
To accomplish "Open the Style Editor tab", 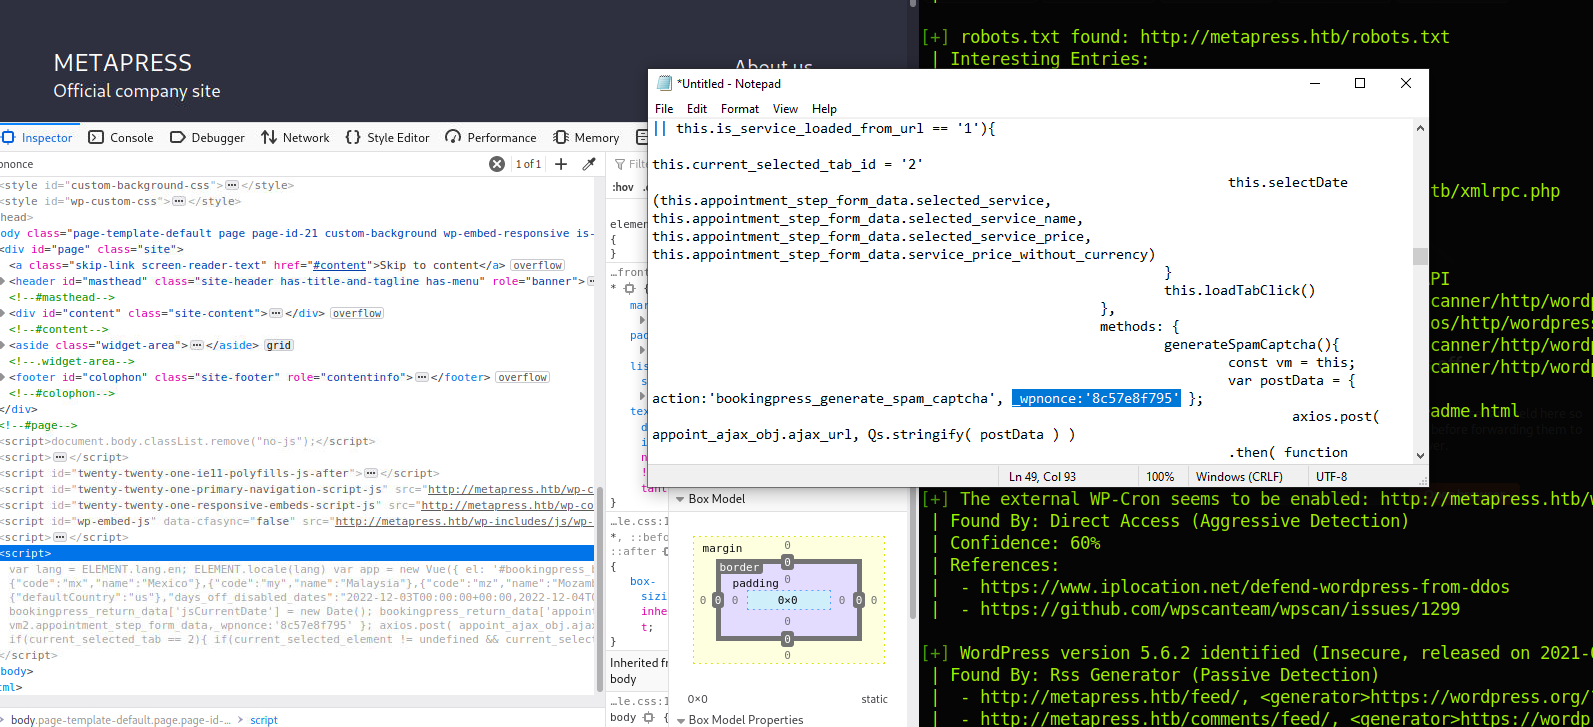I will [387, 138].
